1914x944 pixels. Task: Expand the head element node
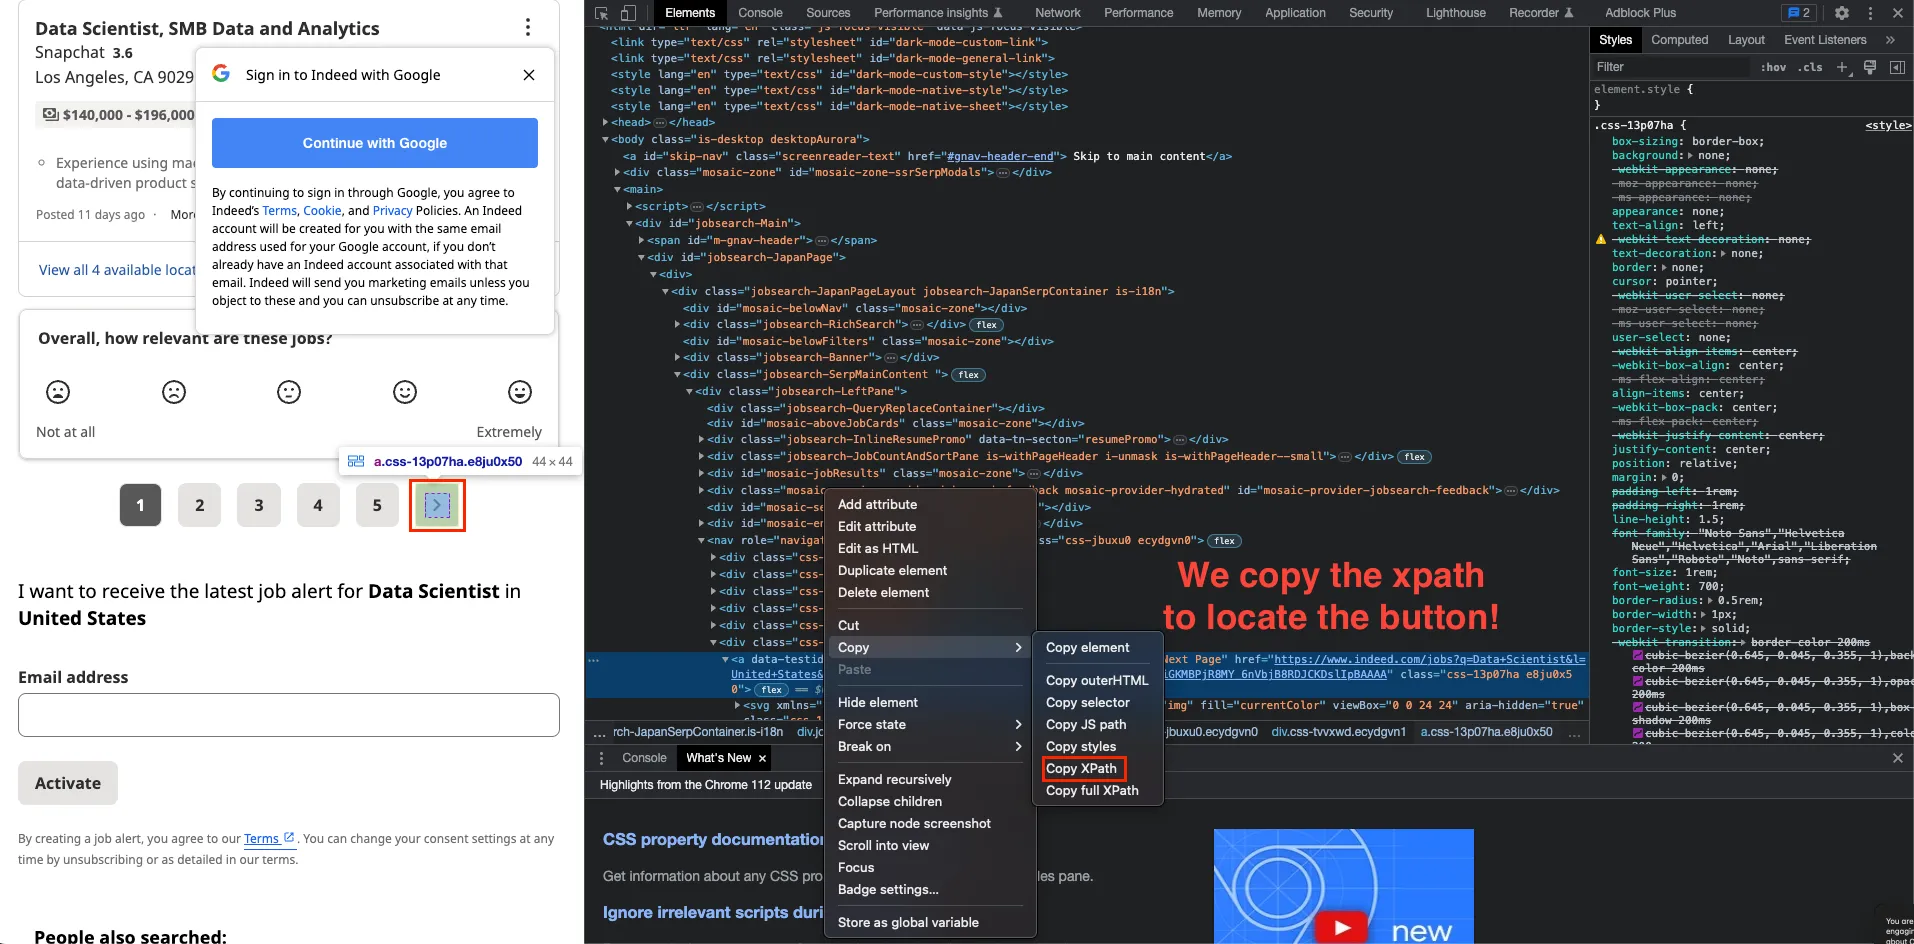[x=606, y=123]
